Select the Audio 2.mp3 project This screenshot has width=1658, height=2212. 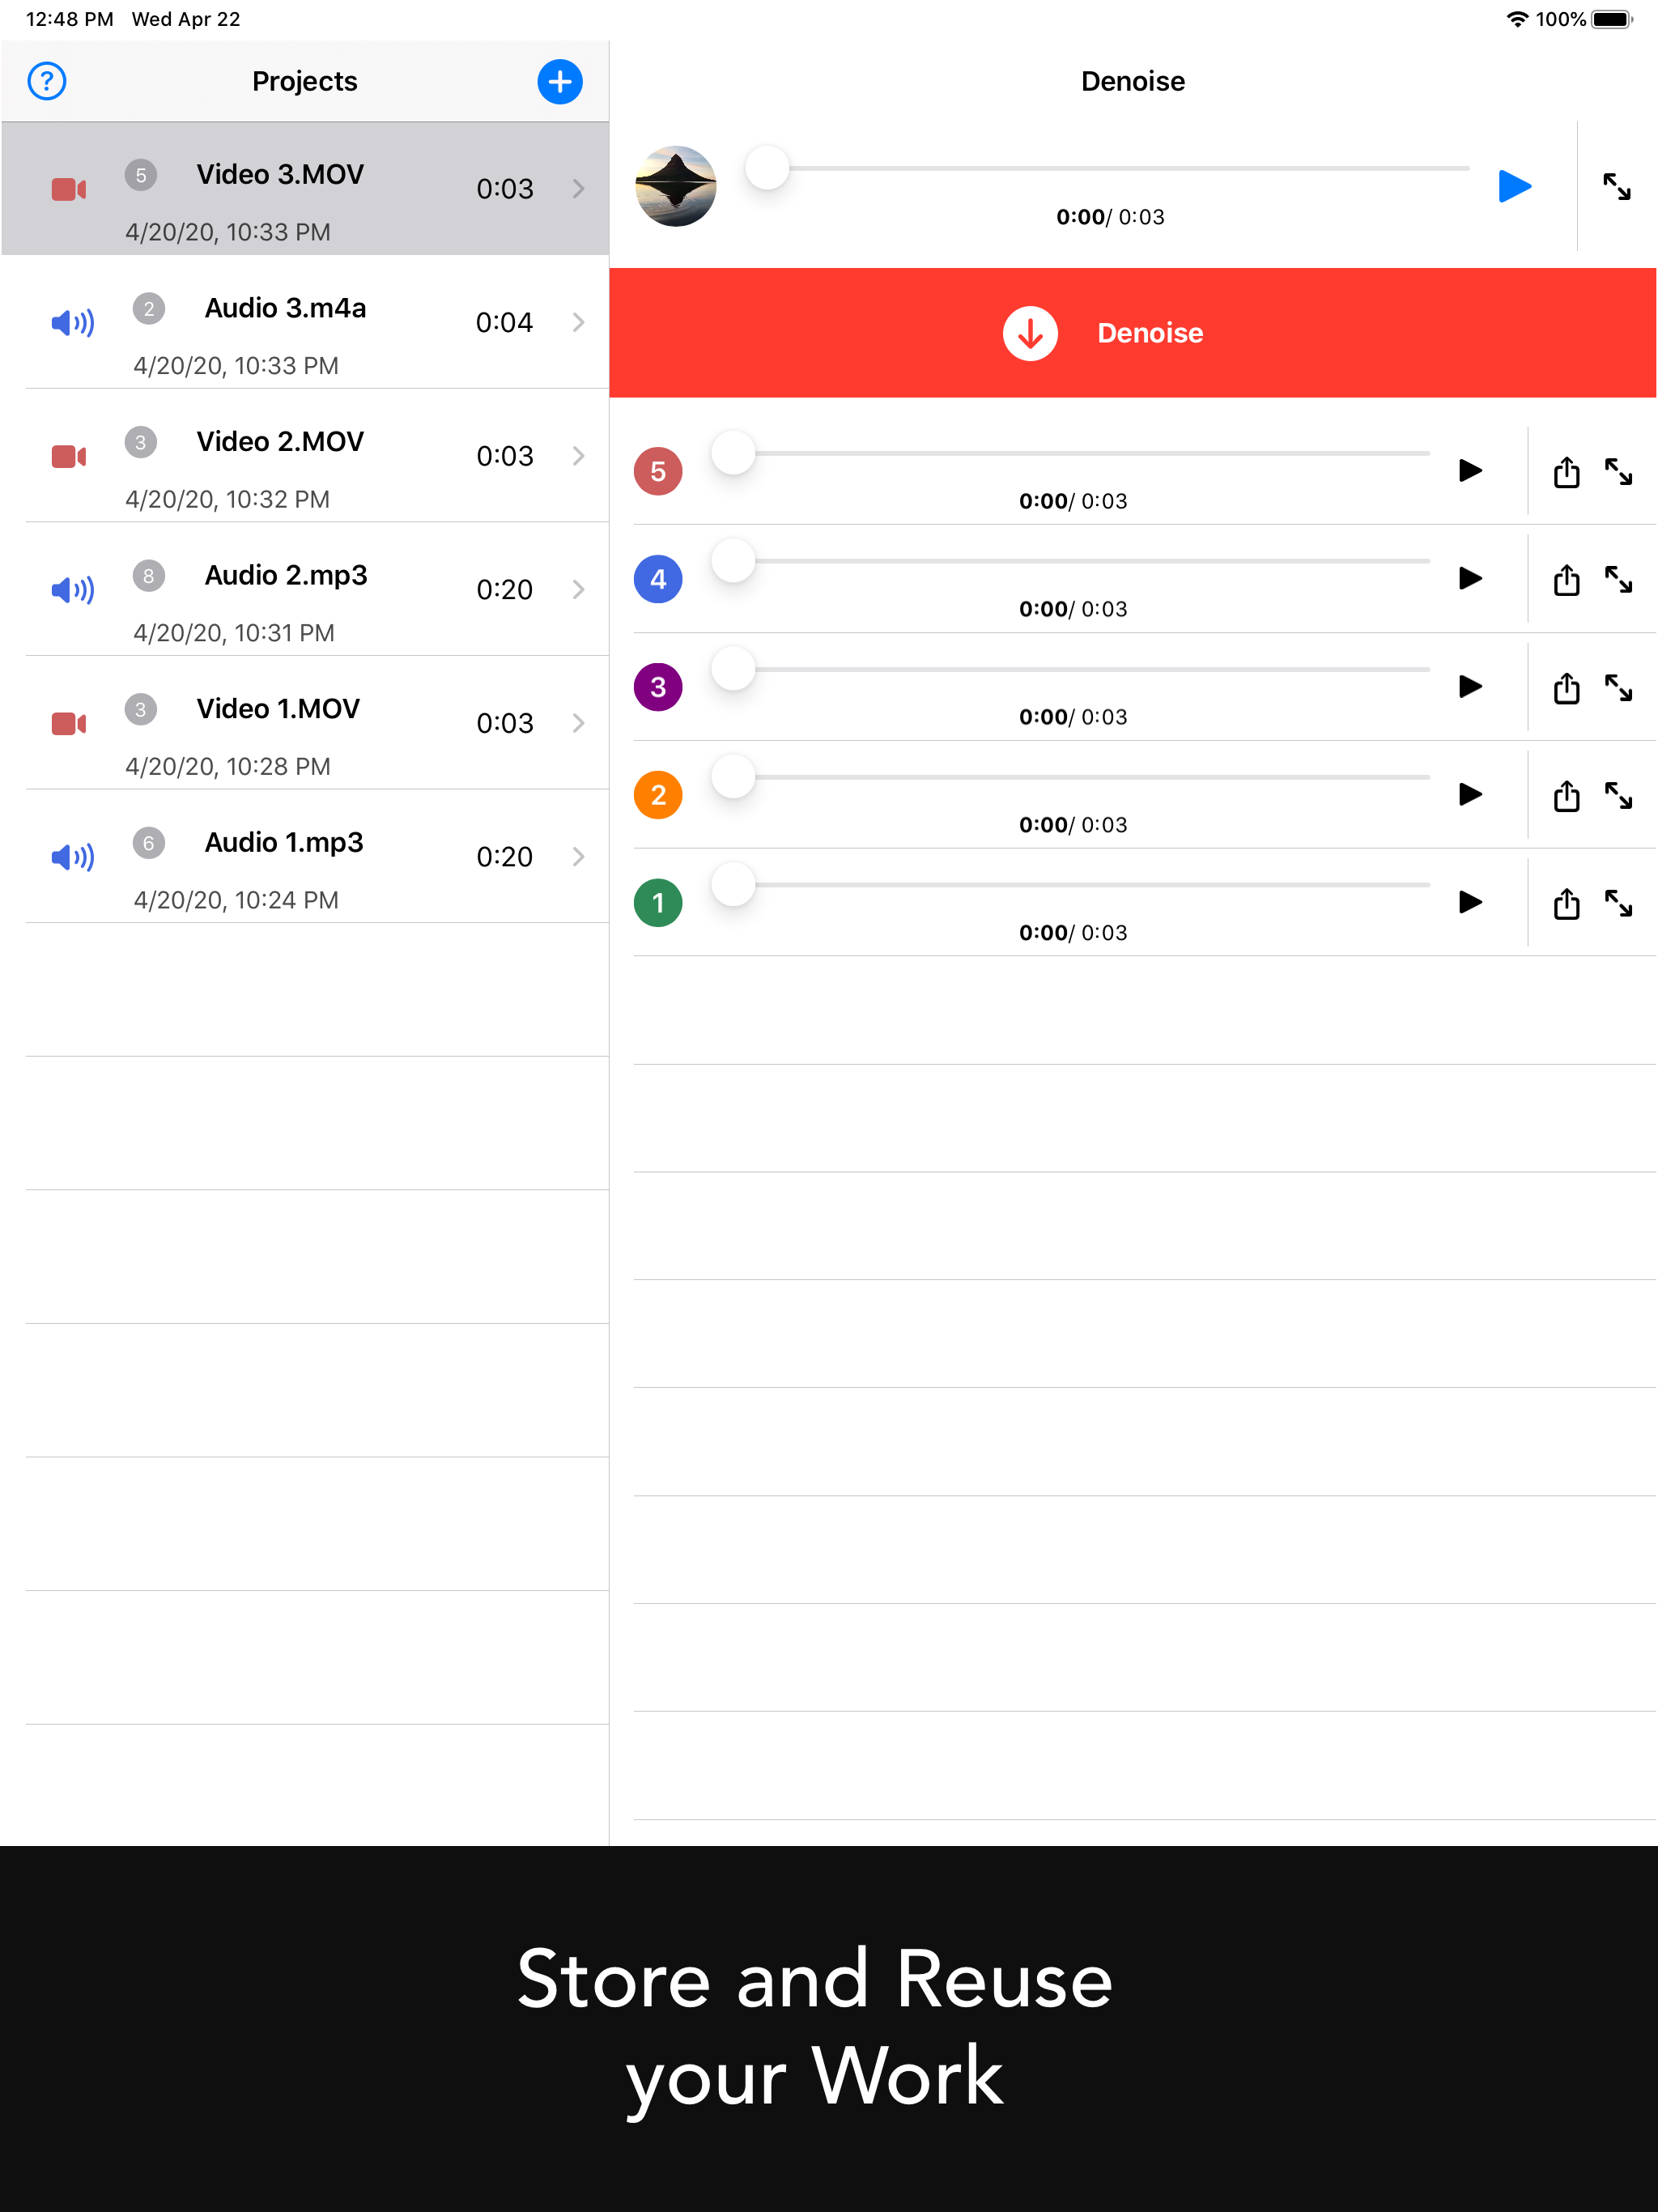click(300, 590)
